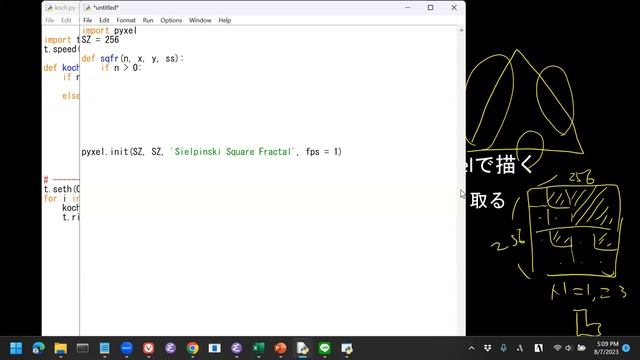The image size is (640, 360).
Task: Open PowerPoint from the taskbar
Action: point(280,348)
